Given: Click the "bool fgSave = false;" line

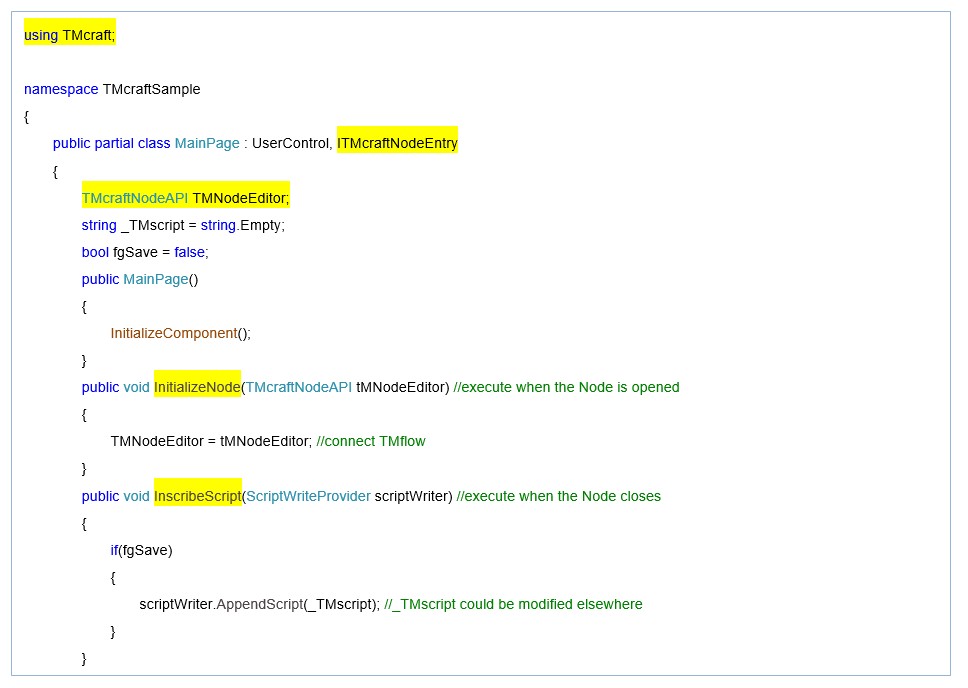Looking at the screenshot, I should 145,252.
